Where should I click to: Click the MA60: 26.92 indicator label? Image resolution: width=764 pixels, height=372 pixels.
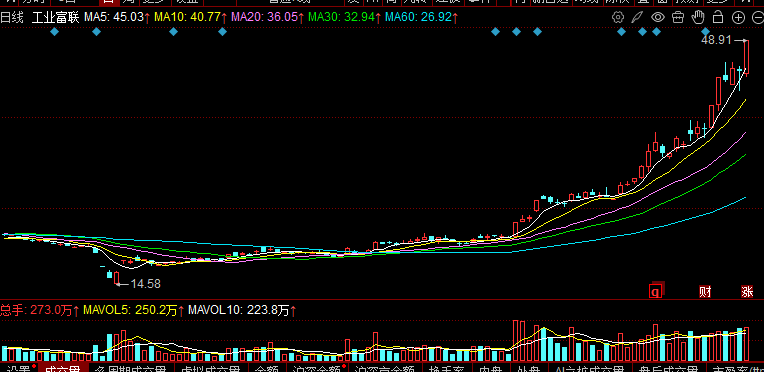[x=421, y=18]
